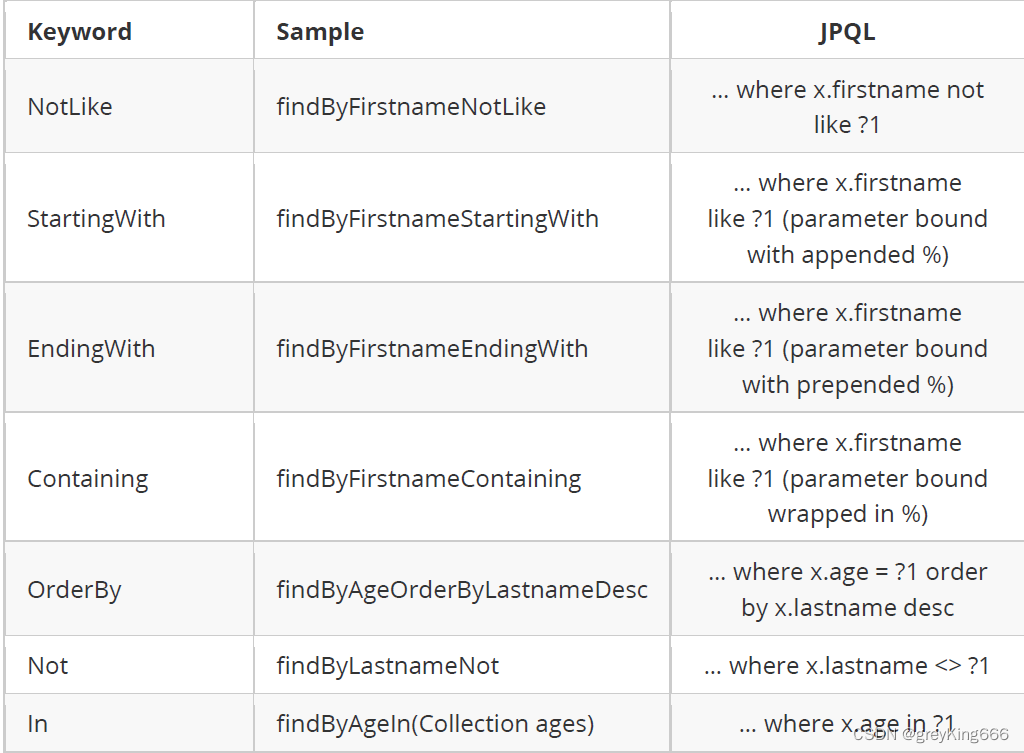Click findByFirstnameEndingWith sample text
The image size is (1024, 753).
pos(432,349)
